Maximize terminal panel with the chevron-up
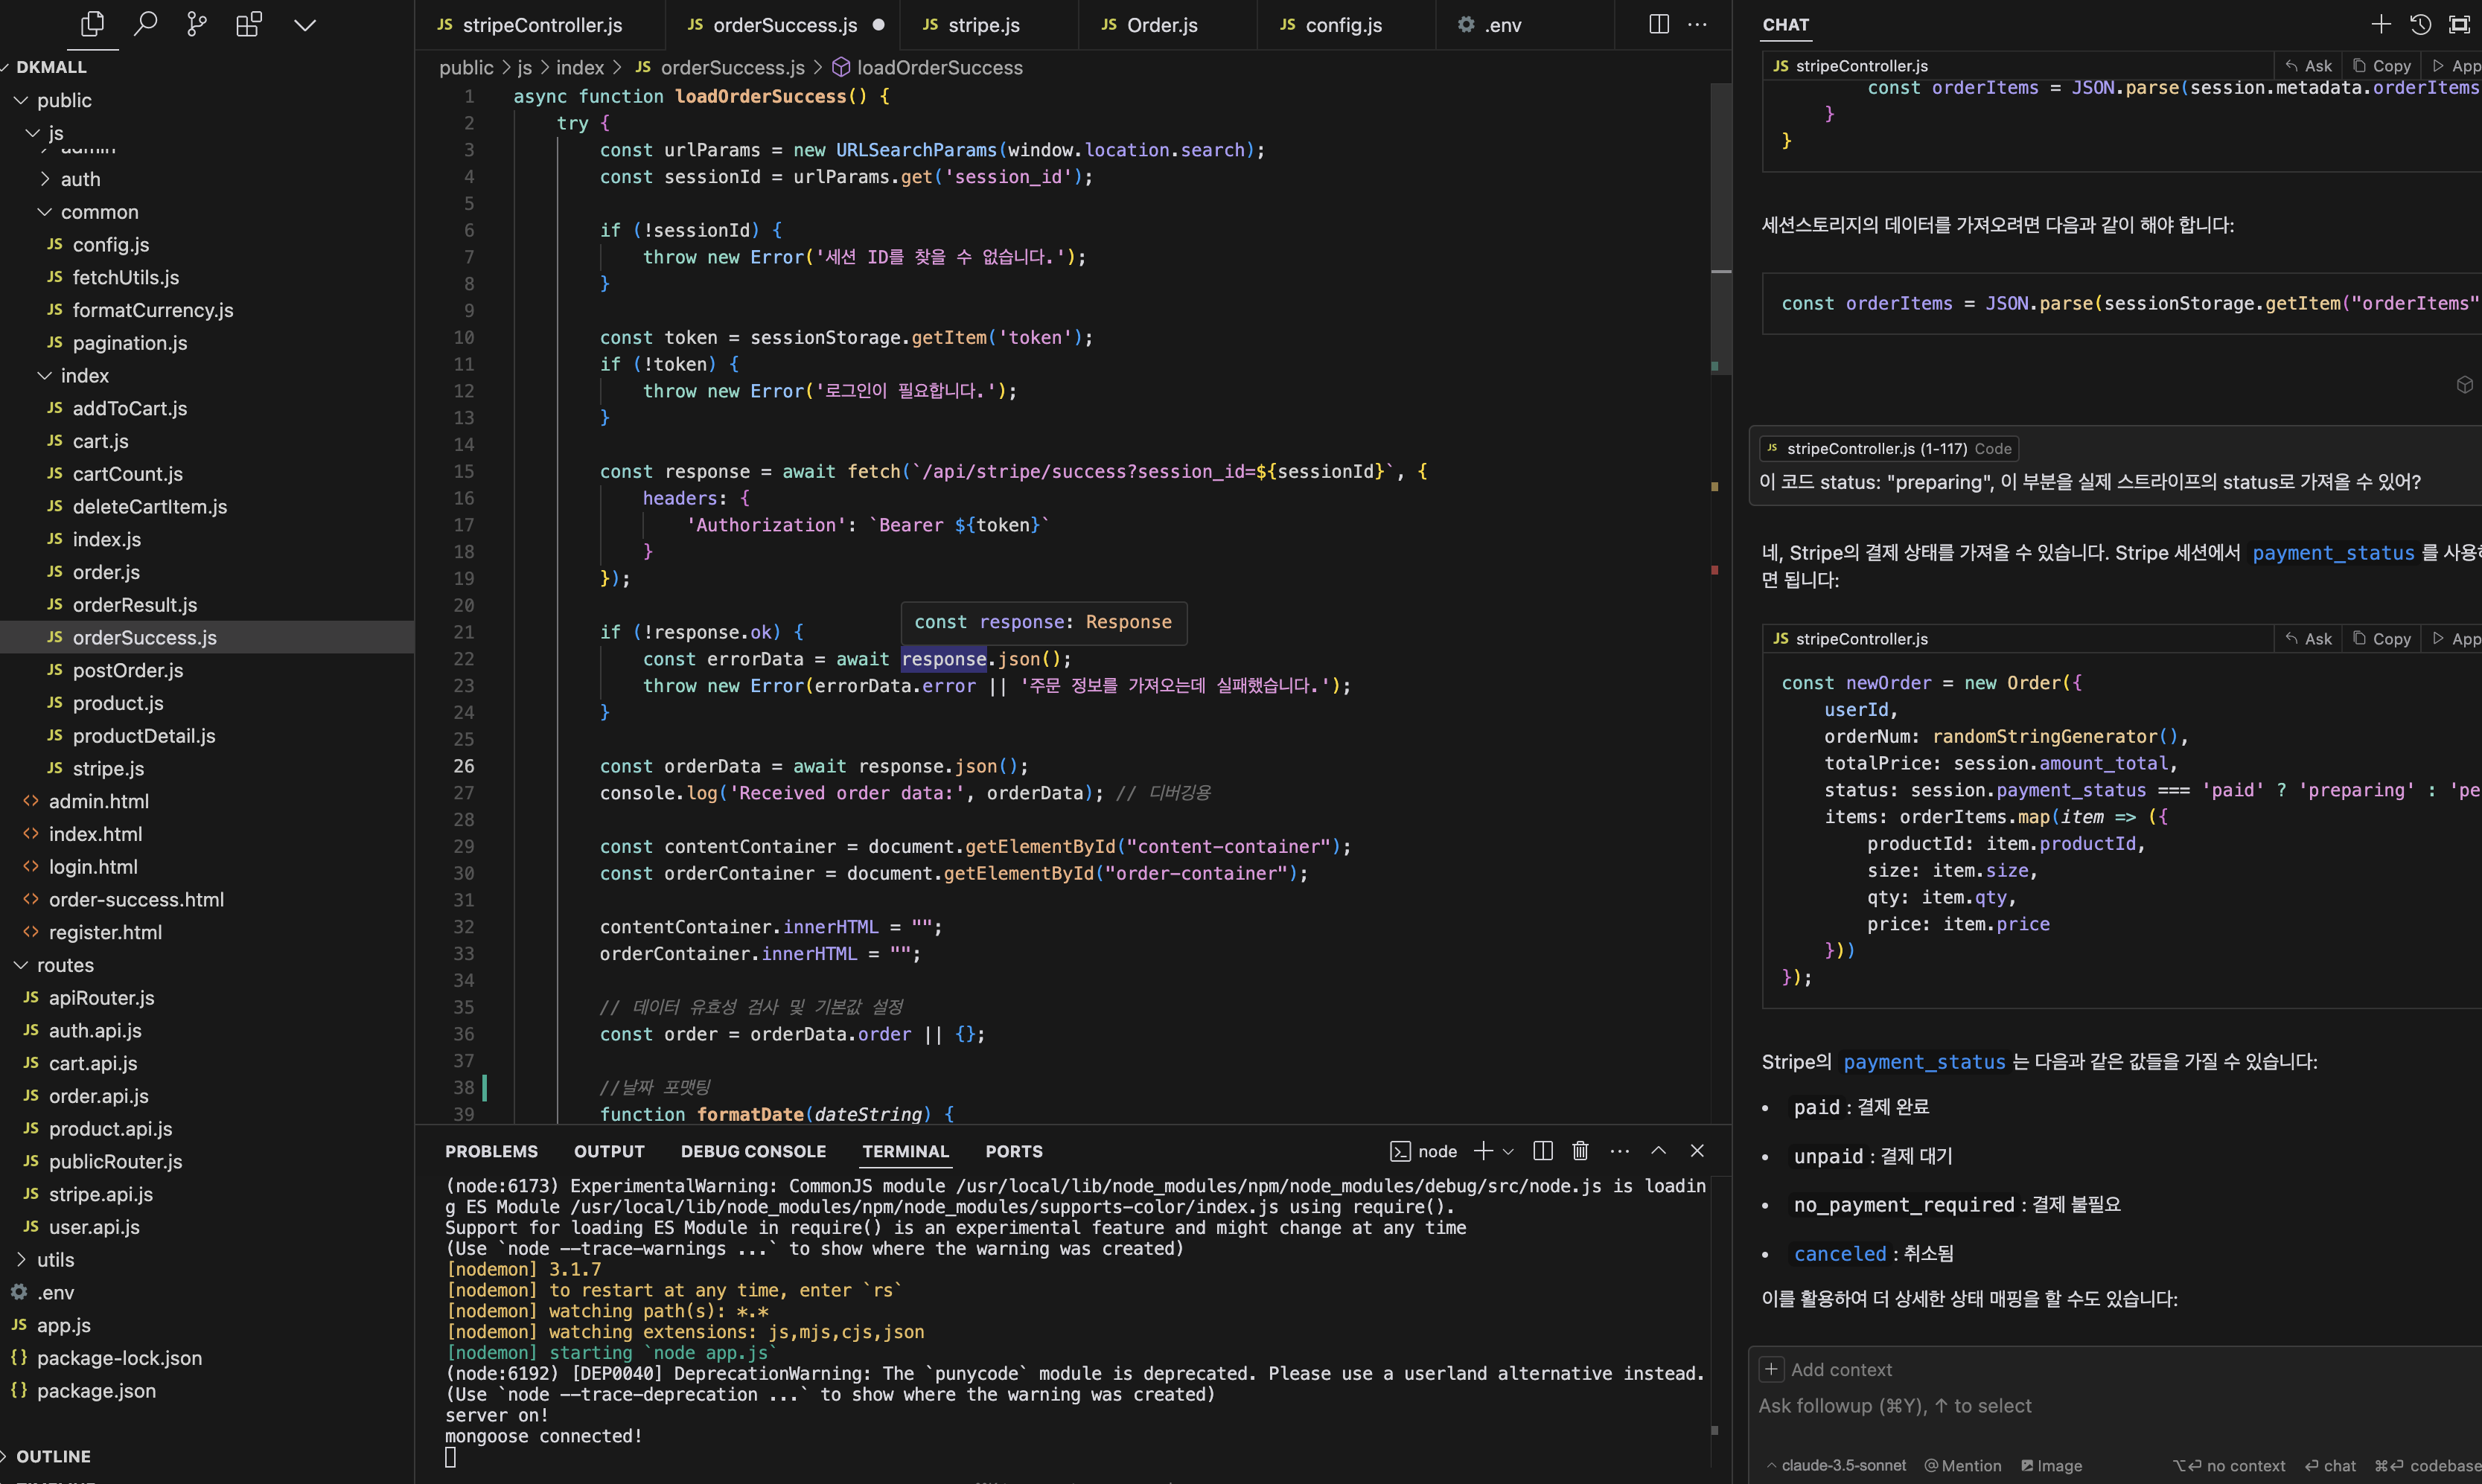The image size is (2482, 1484). (x=1658, y=1151)
